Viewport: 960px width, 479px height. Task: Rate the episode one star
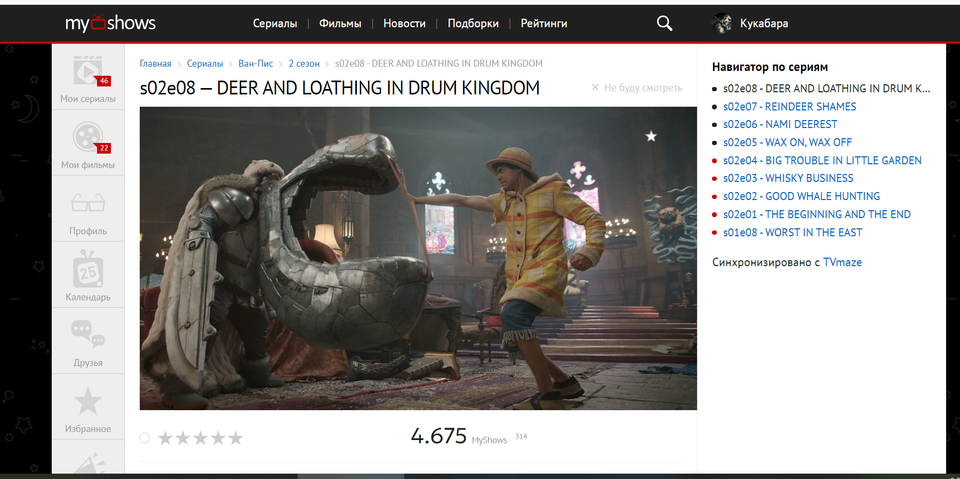[165, 438]
